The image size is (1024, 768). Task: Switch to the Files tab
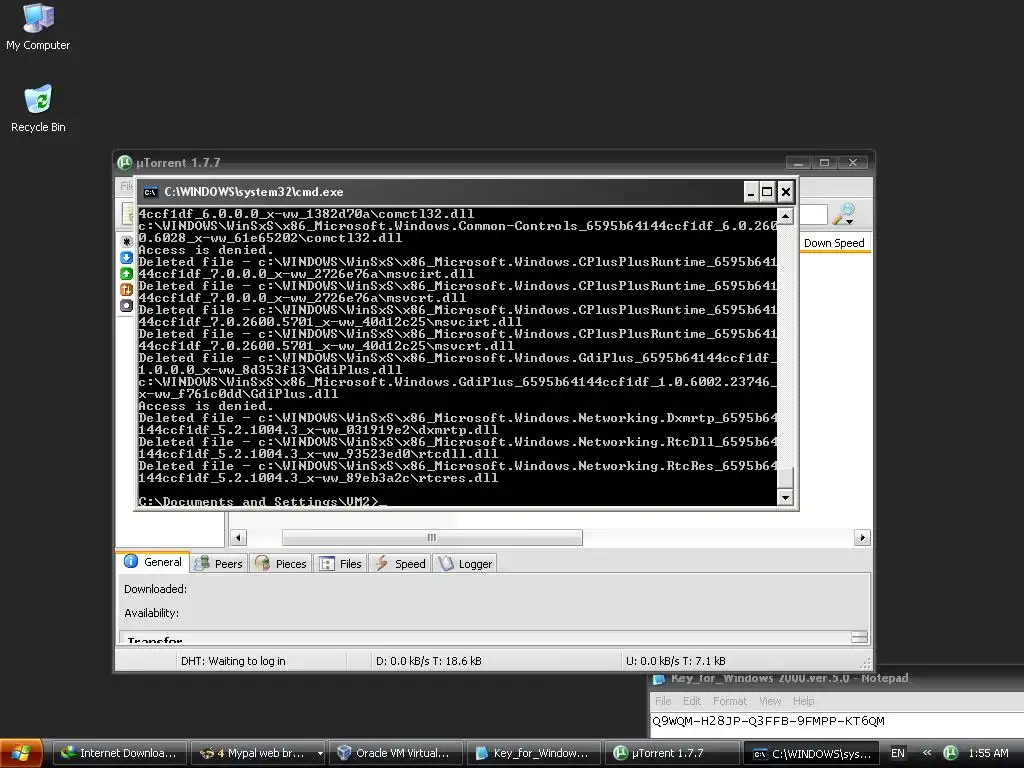tap(340, 564)
